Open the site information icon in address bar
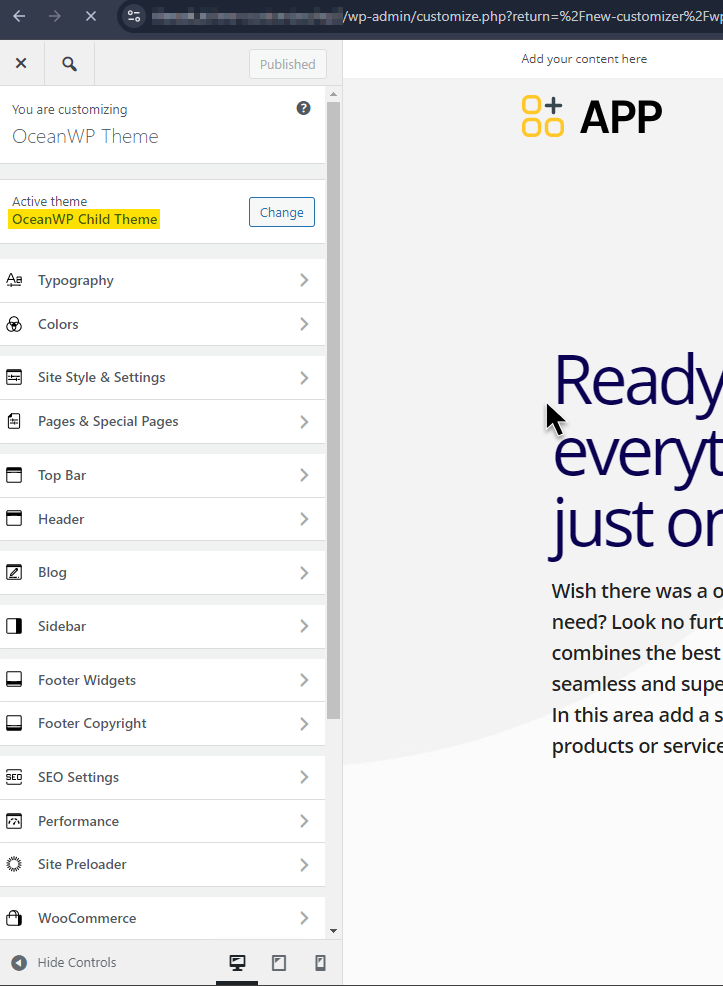Viewport: 723px width, 986px height. tap(134, 16)
